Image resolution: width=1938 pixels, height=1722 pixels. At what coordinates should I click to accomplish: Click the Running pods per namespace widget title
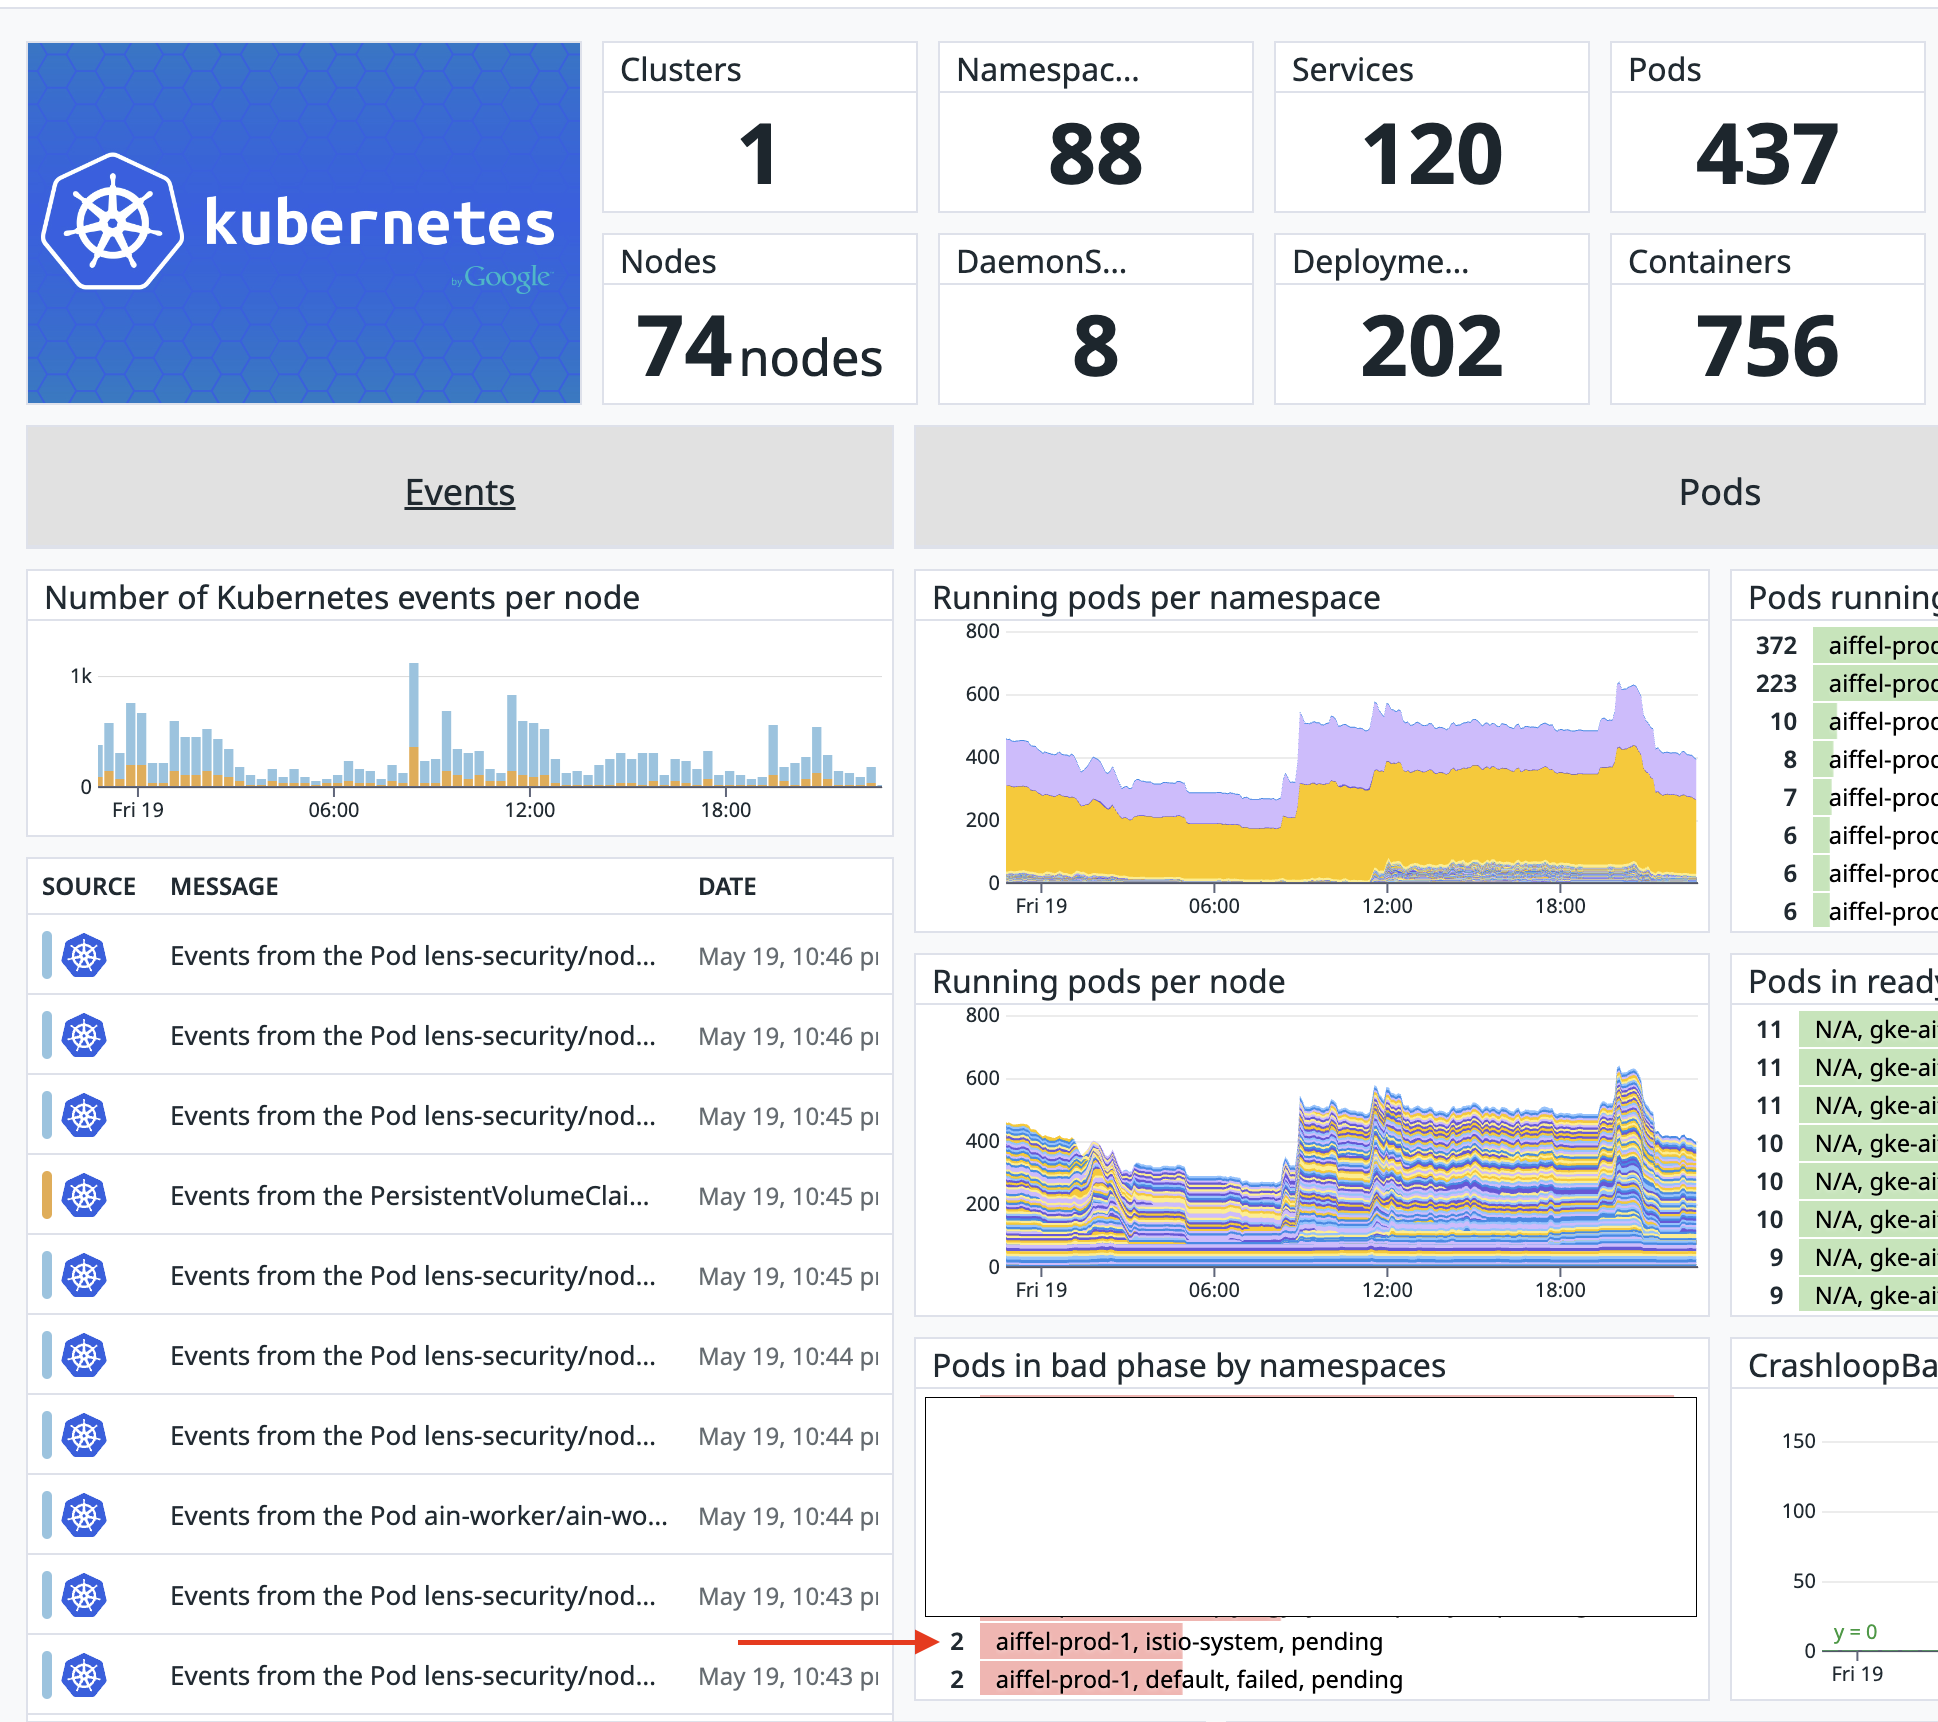[1156, 597]
